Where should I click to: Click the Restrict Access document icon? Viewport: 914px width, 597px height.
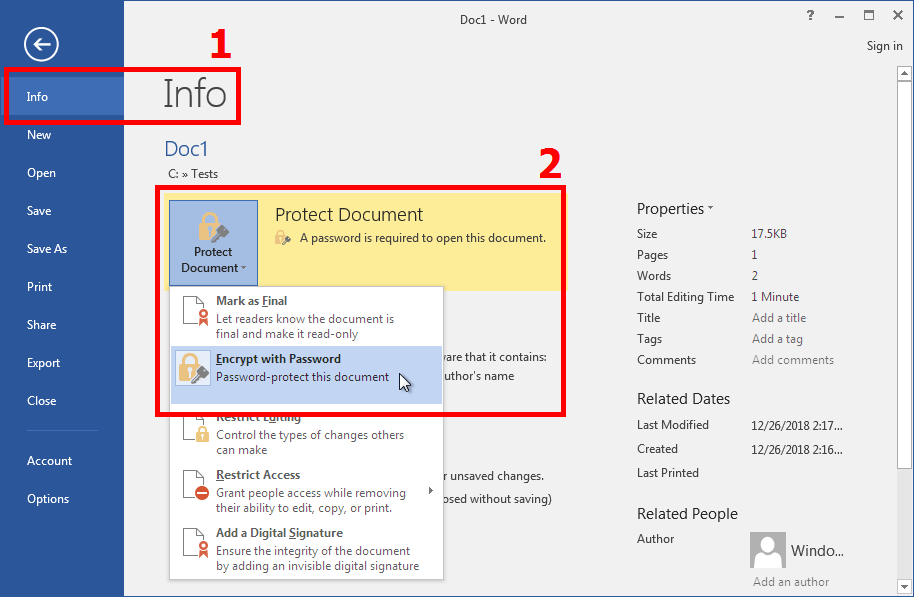click(195, 484)
